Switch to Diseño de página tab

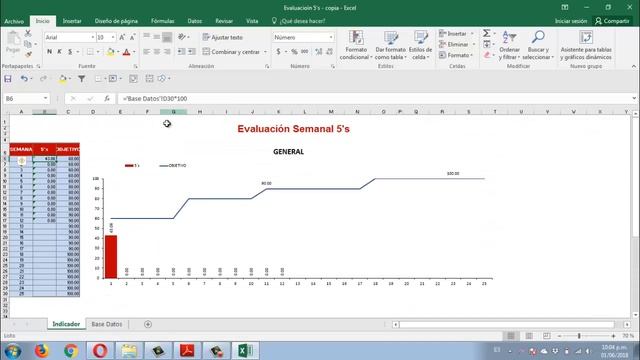click(x=116, y=21)
